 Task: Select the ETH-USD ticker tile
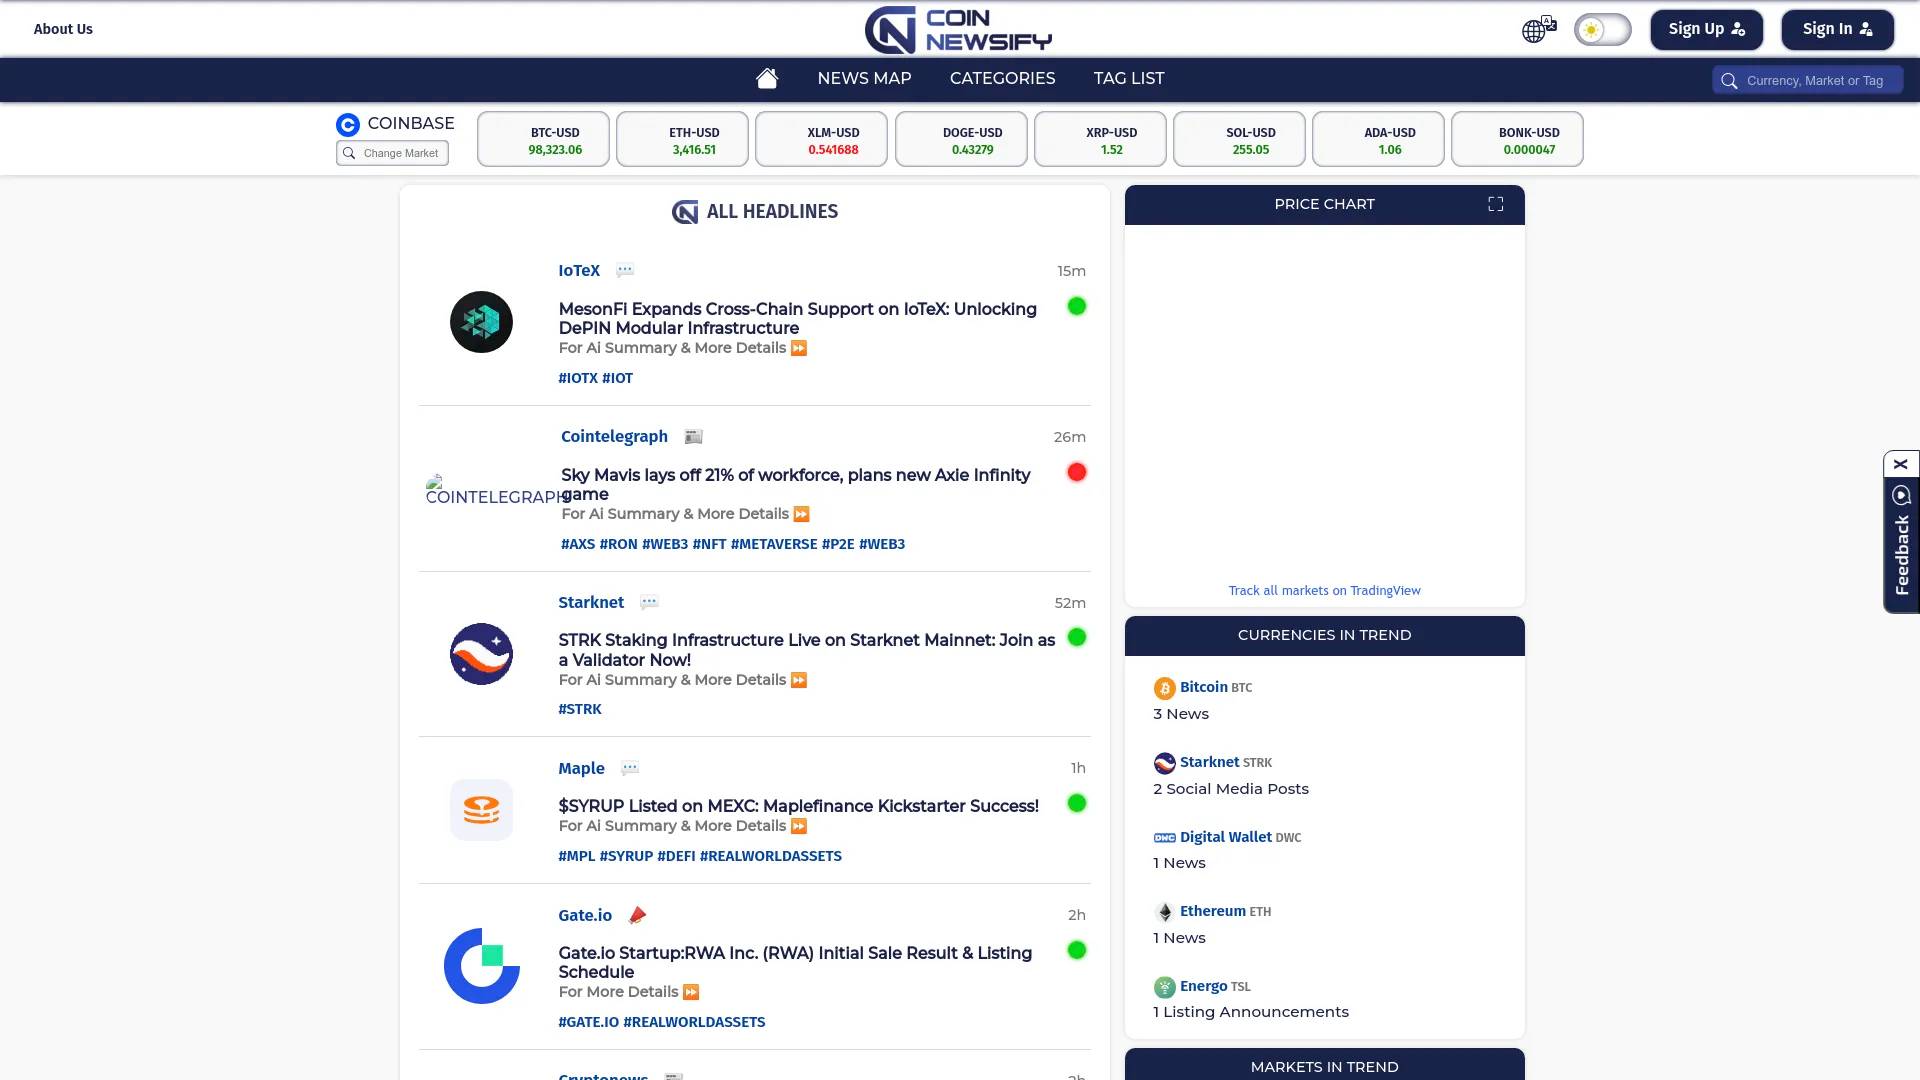tap(682, 139)
